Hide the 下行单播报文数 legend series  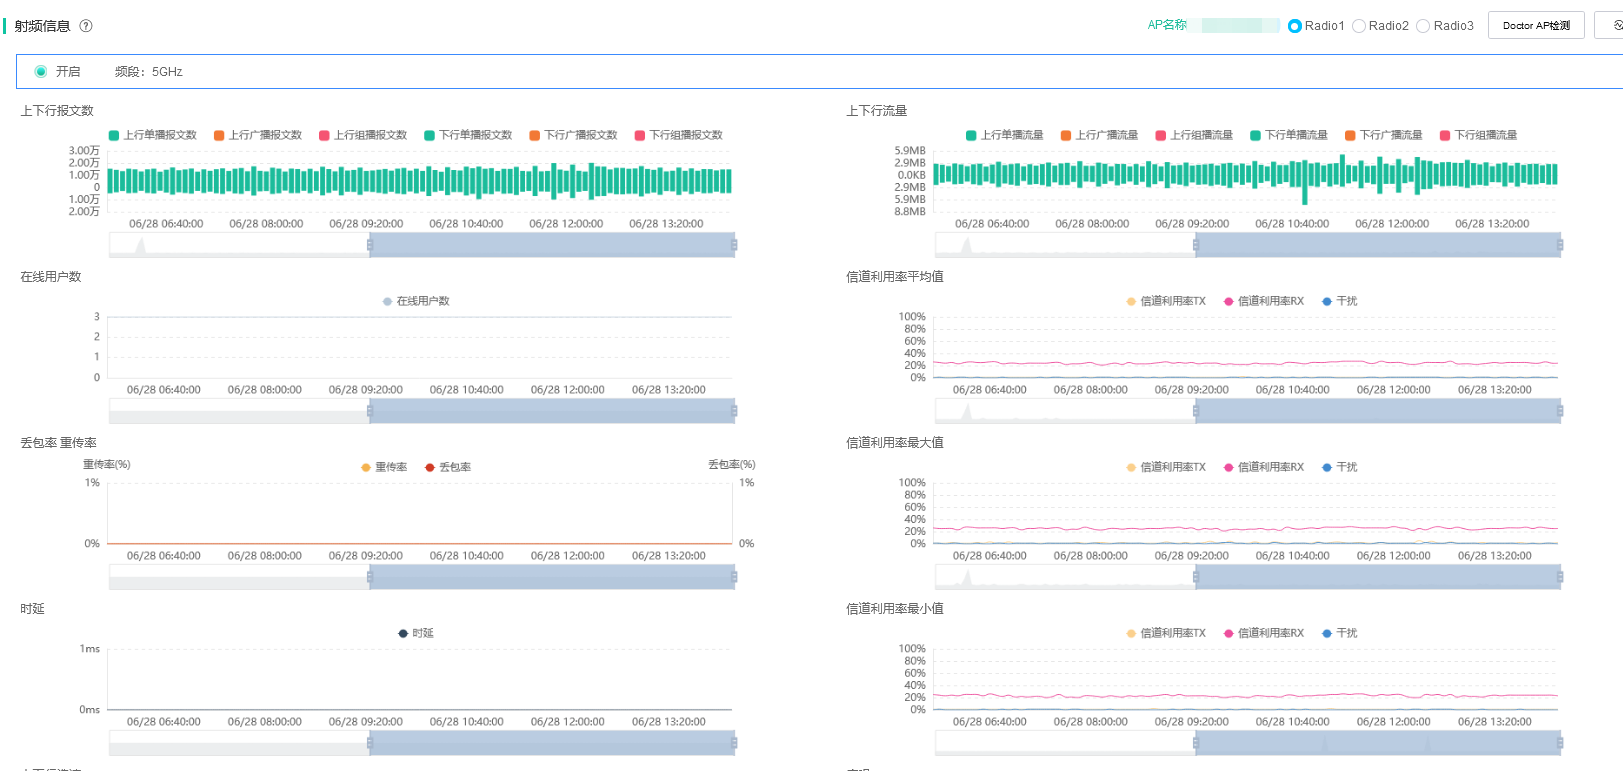point(468,135)
